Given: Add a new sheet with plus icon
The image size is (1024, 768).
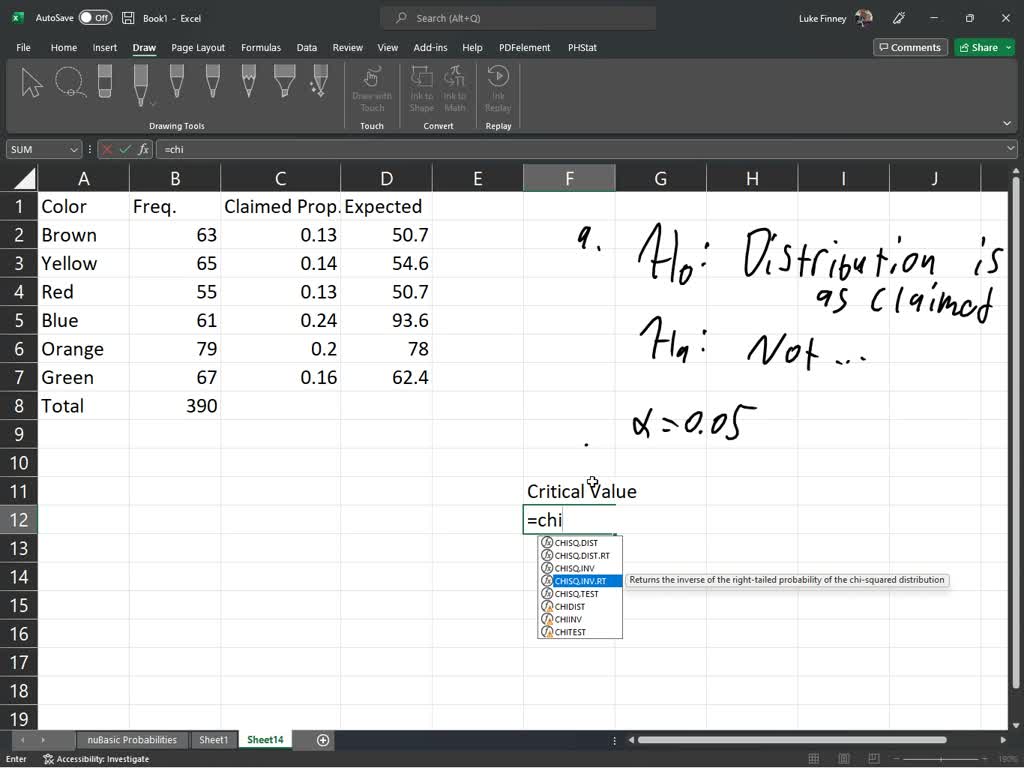Looking at the screenshot, I should [323, 740].
